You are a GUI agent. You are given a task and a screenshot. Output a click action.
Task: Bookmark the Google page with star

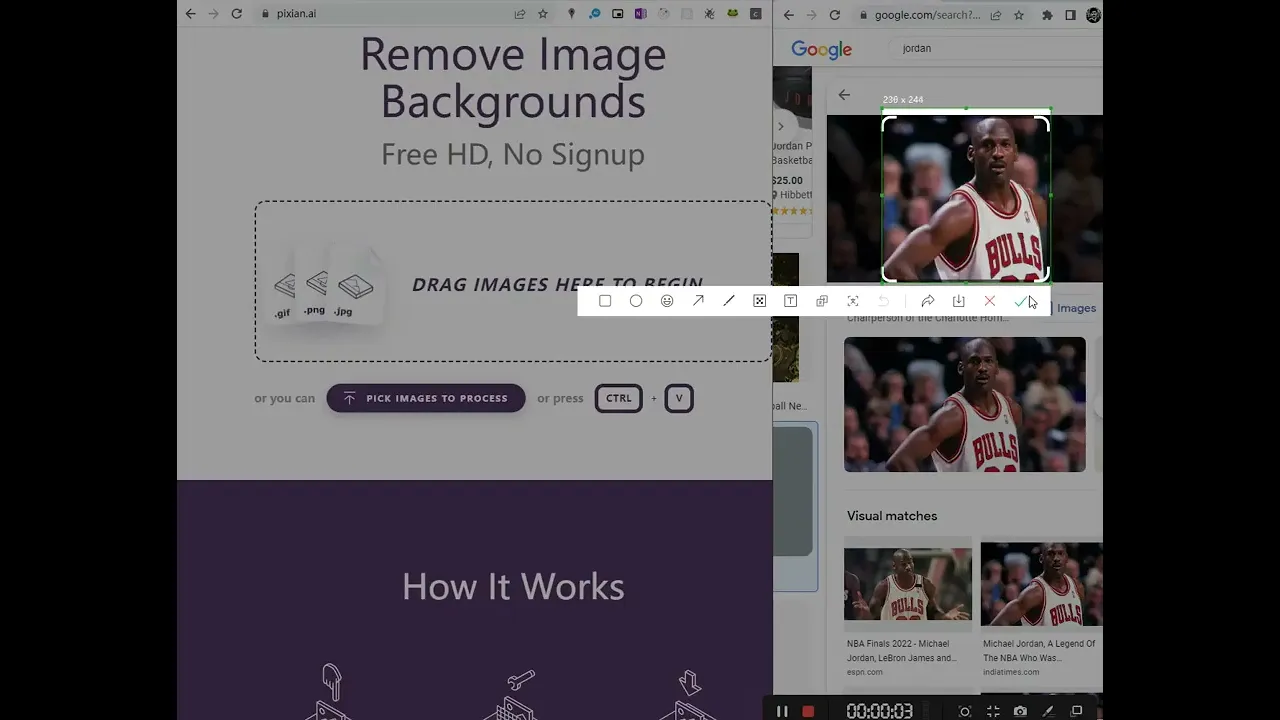pos(1019,15)
